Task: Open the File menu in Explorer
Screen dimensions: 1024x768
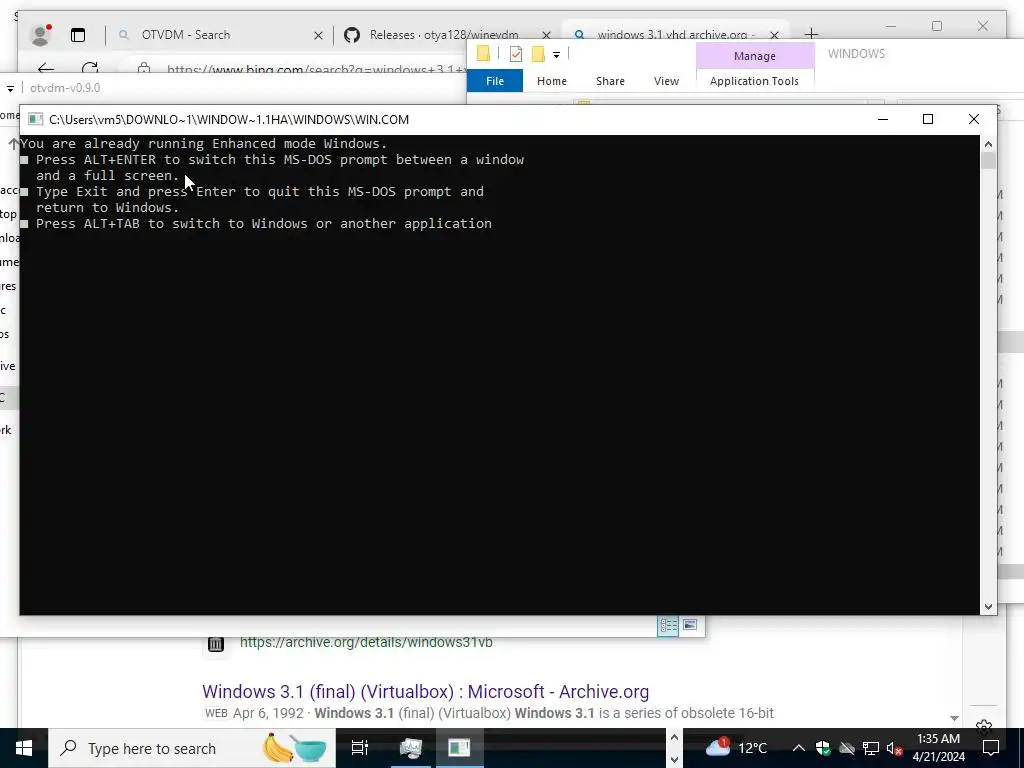Action: pyautogui.click(x=494, y=81)
